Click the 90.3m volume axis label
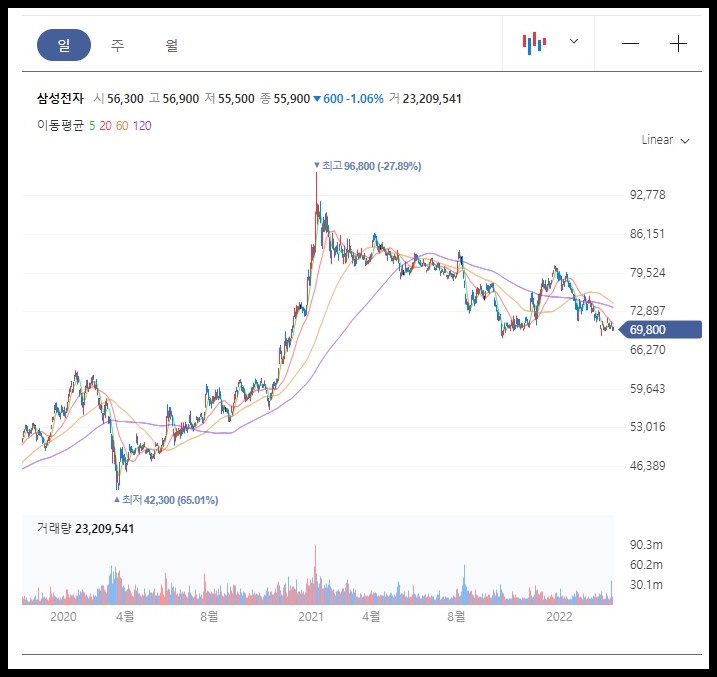 646,544
